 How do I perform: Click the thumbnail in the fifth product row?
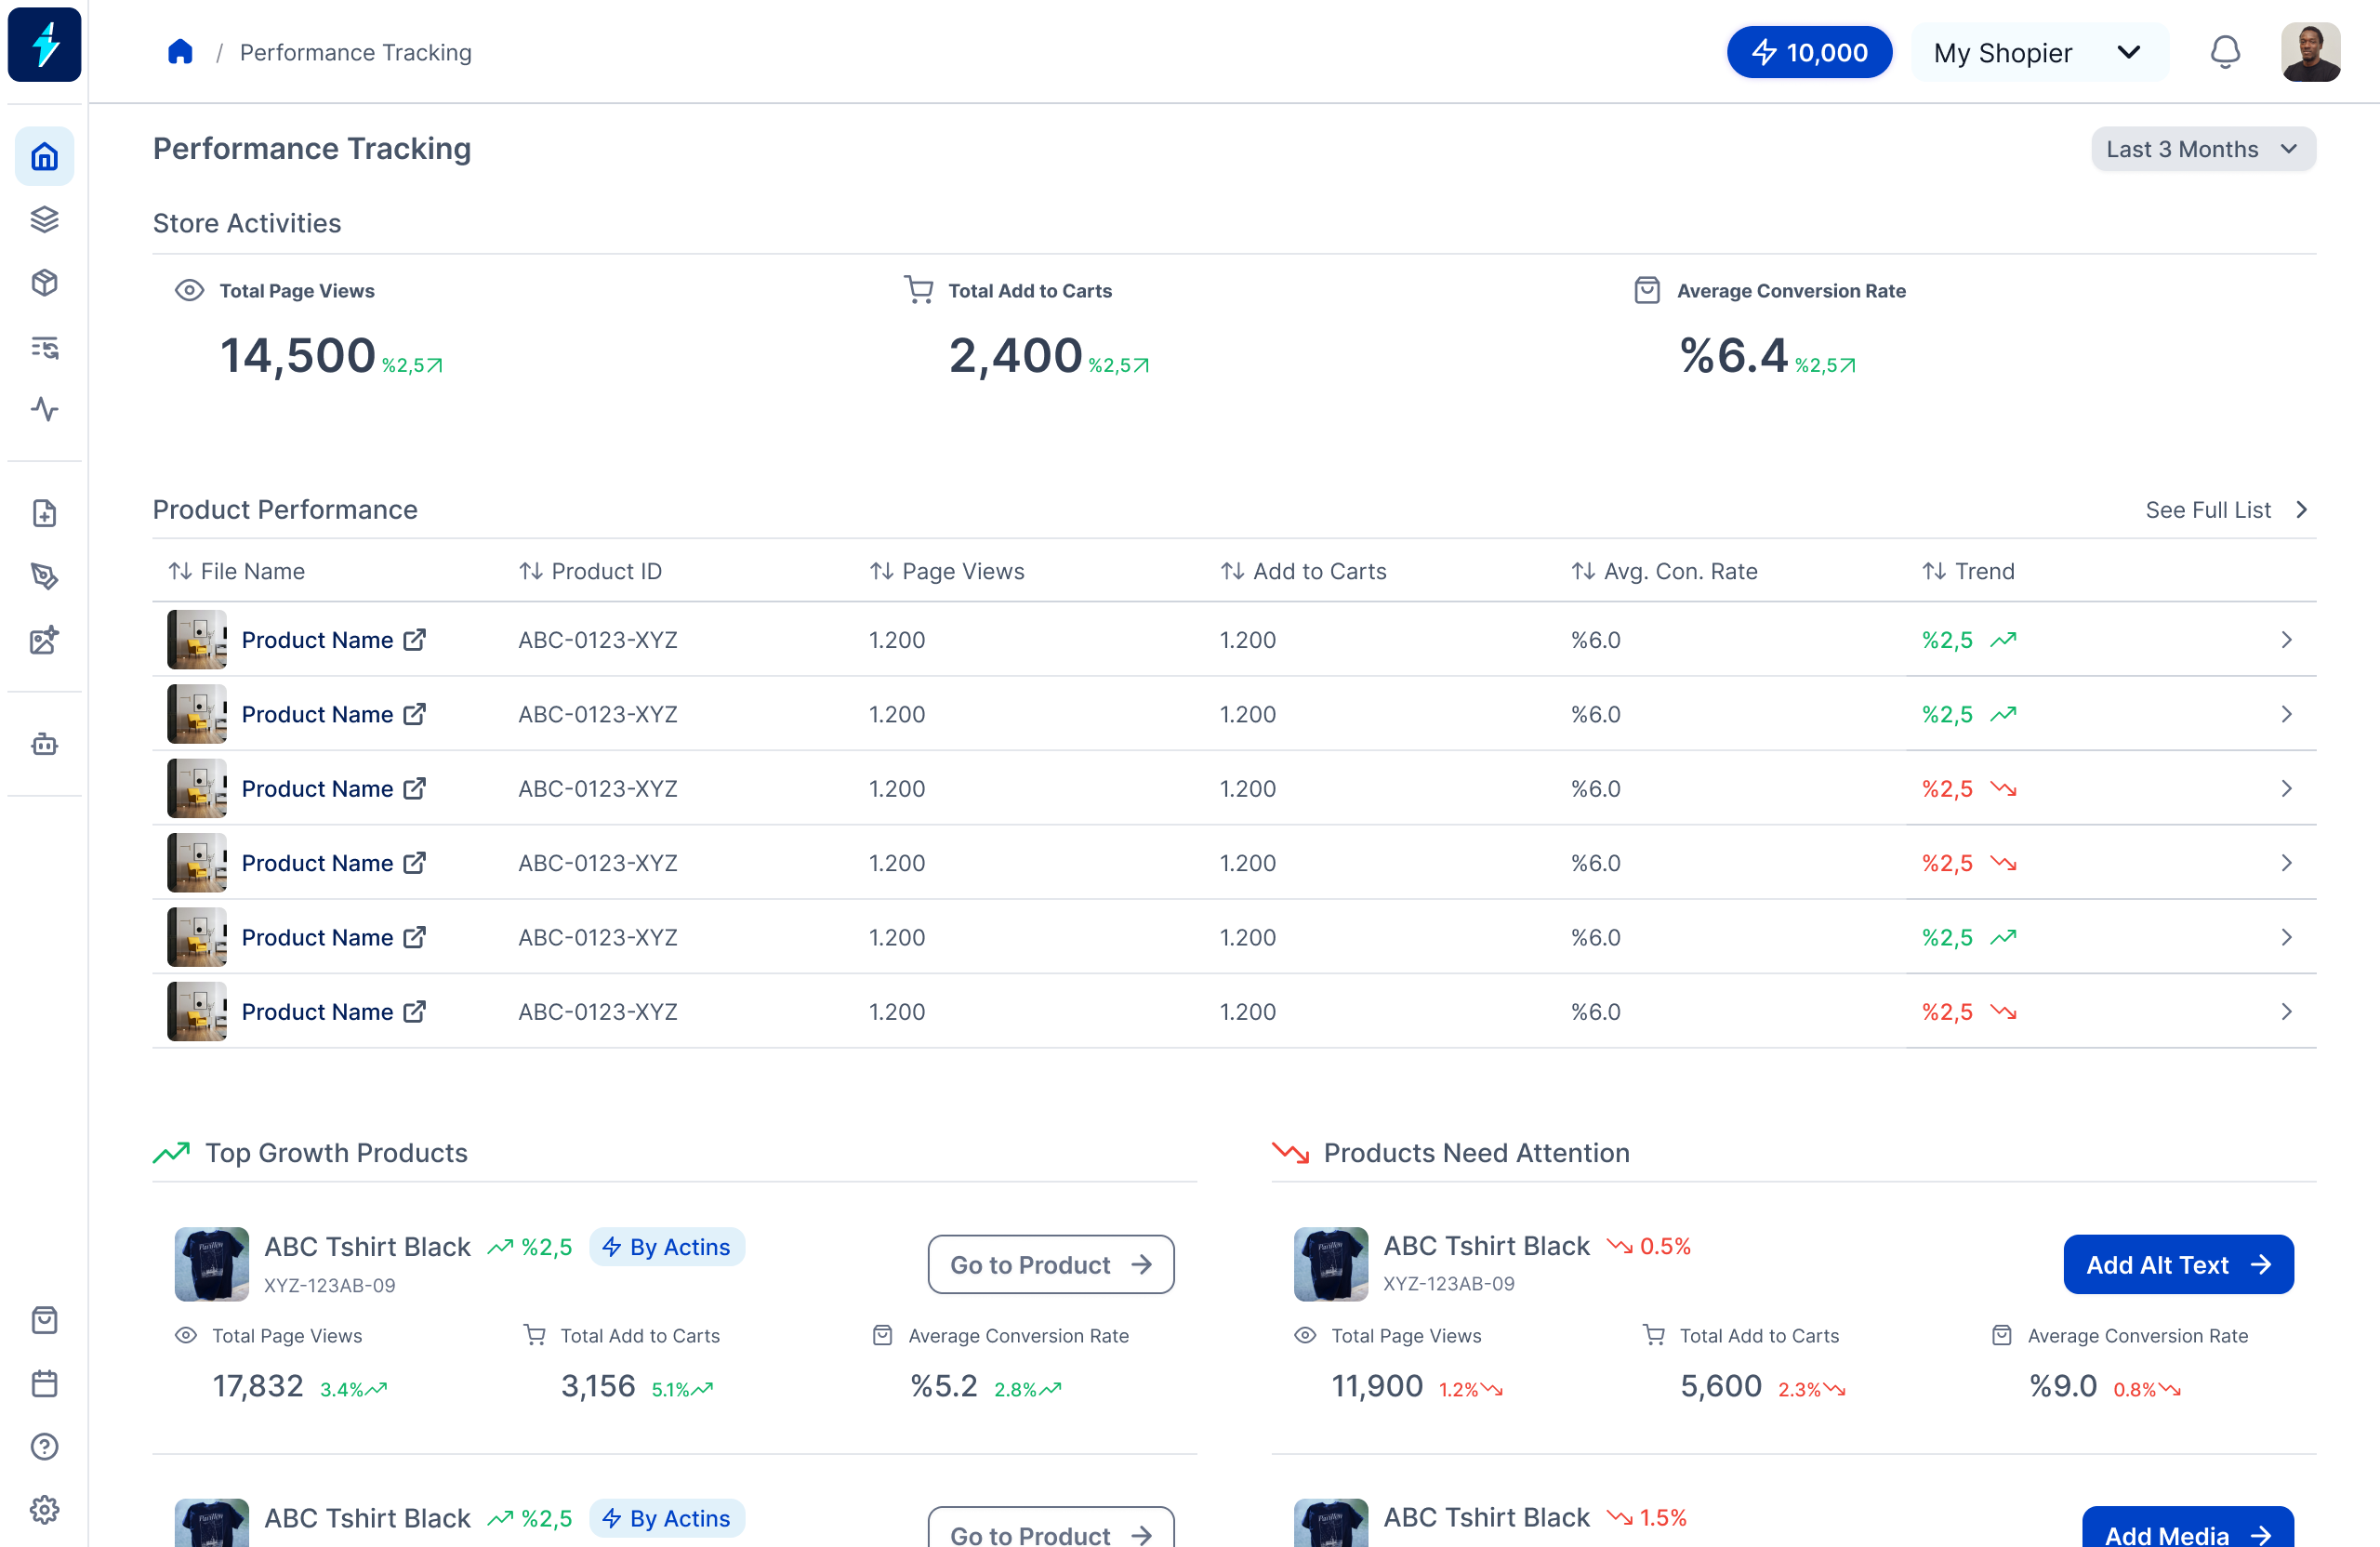[x=197, y=937]
